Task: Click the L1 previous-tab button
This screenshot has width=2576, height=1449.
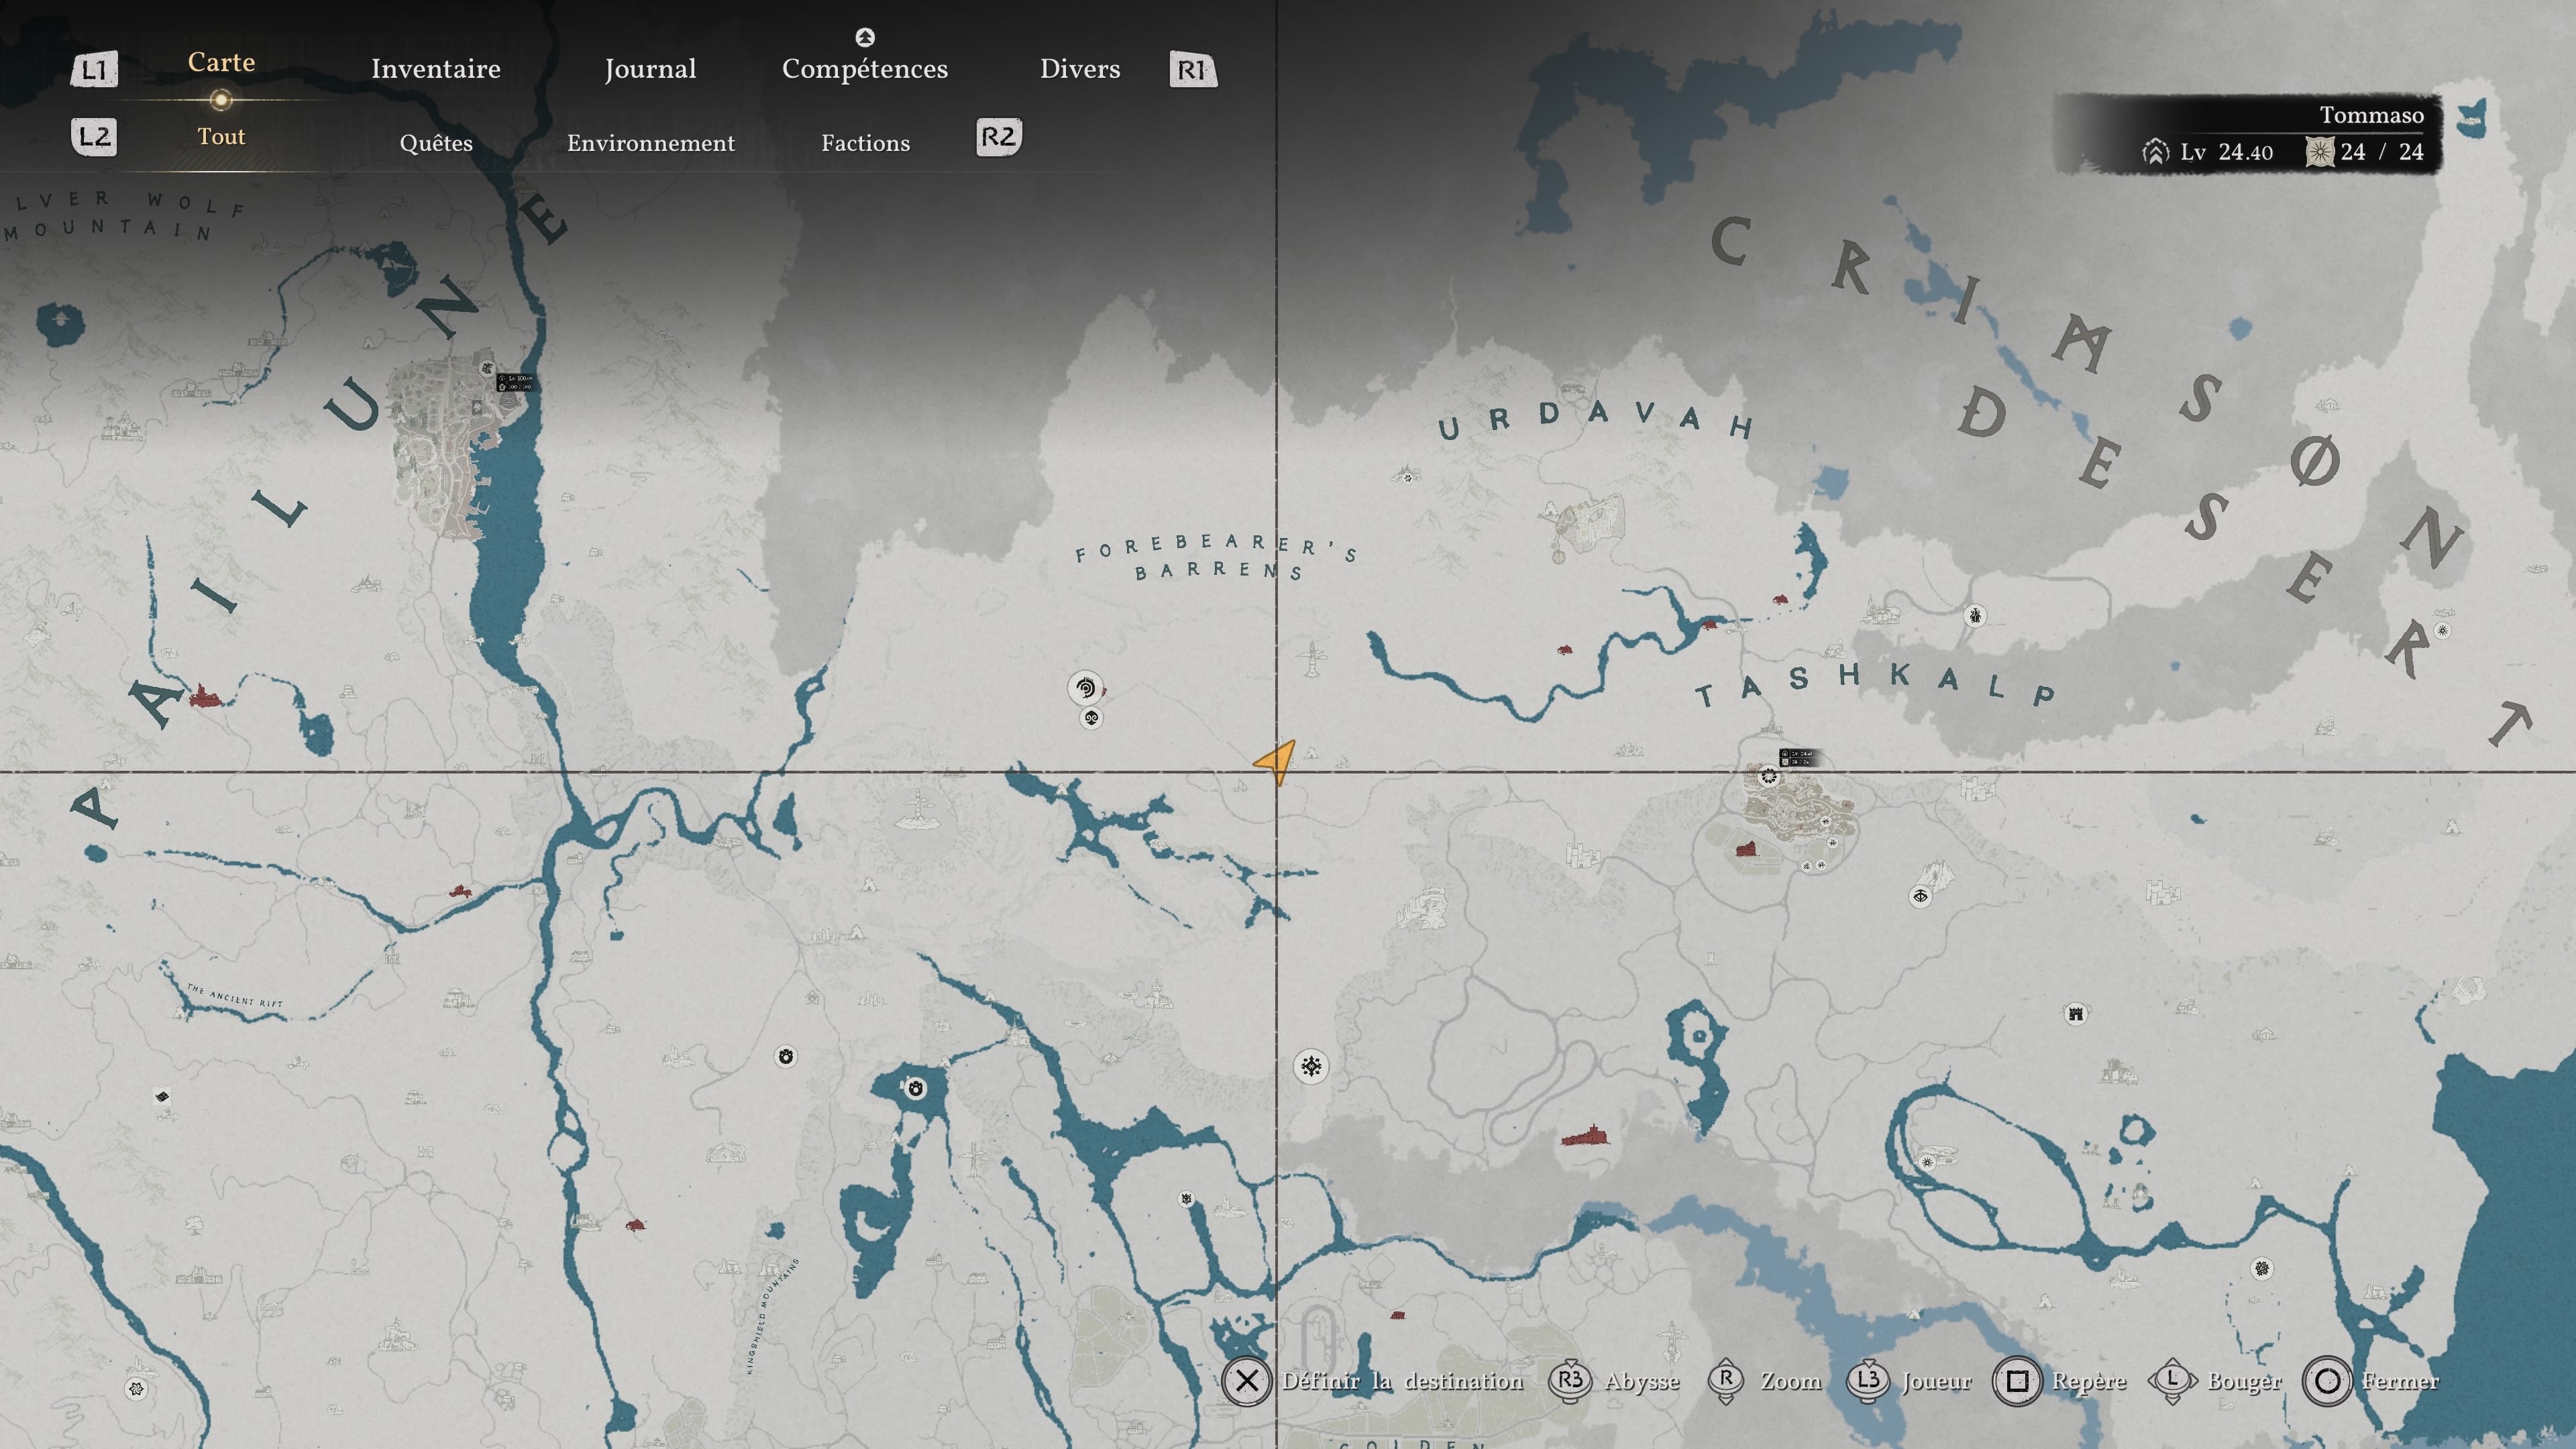Action: [94, 70]
